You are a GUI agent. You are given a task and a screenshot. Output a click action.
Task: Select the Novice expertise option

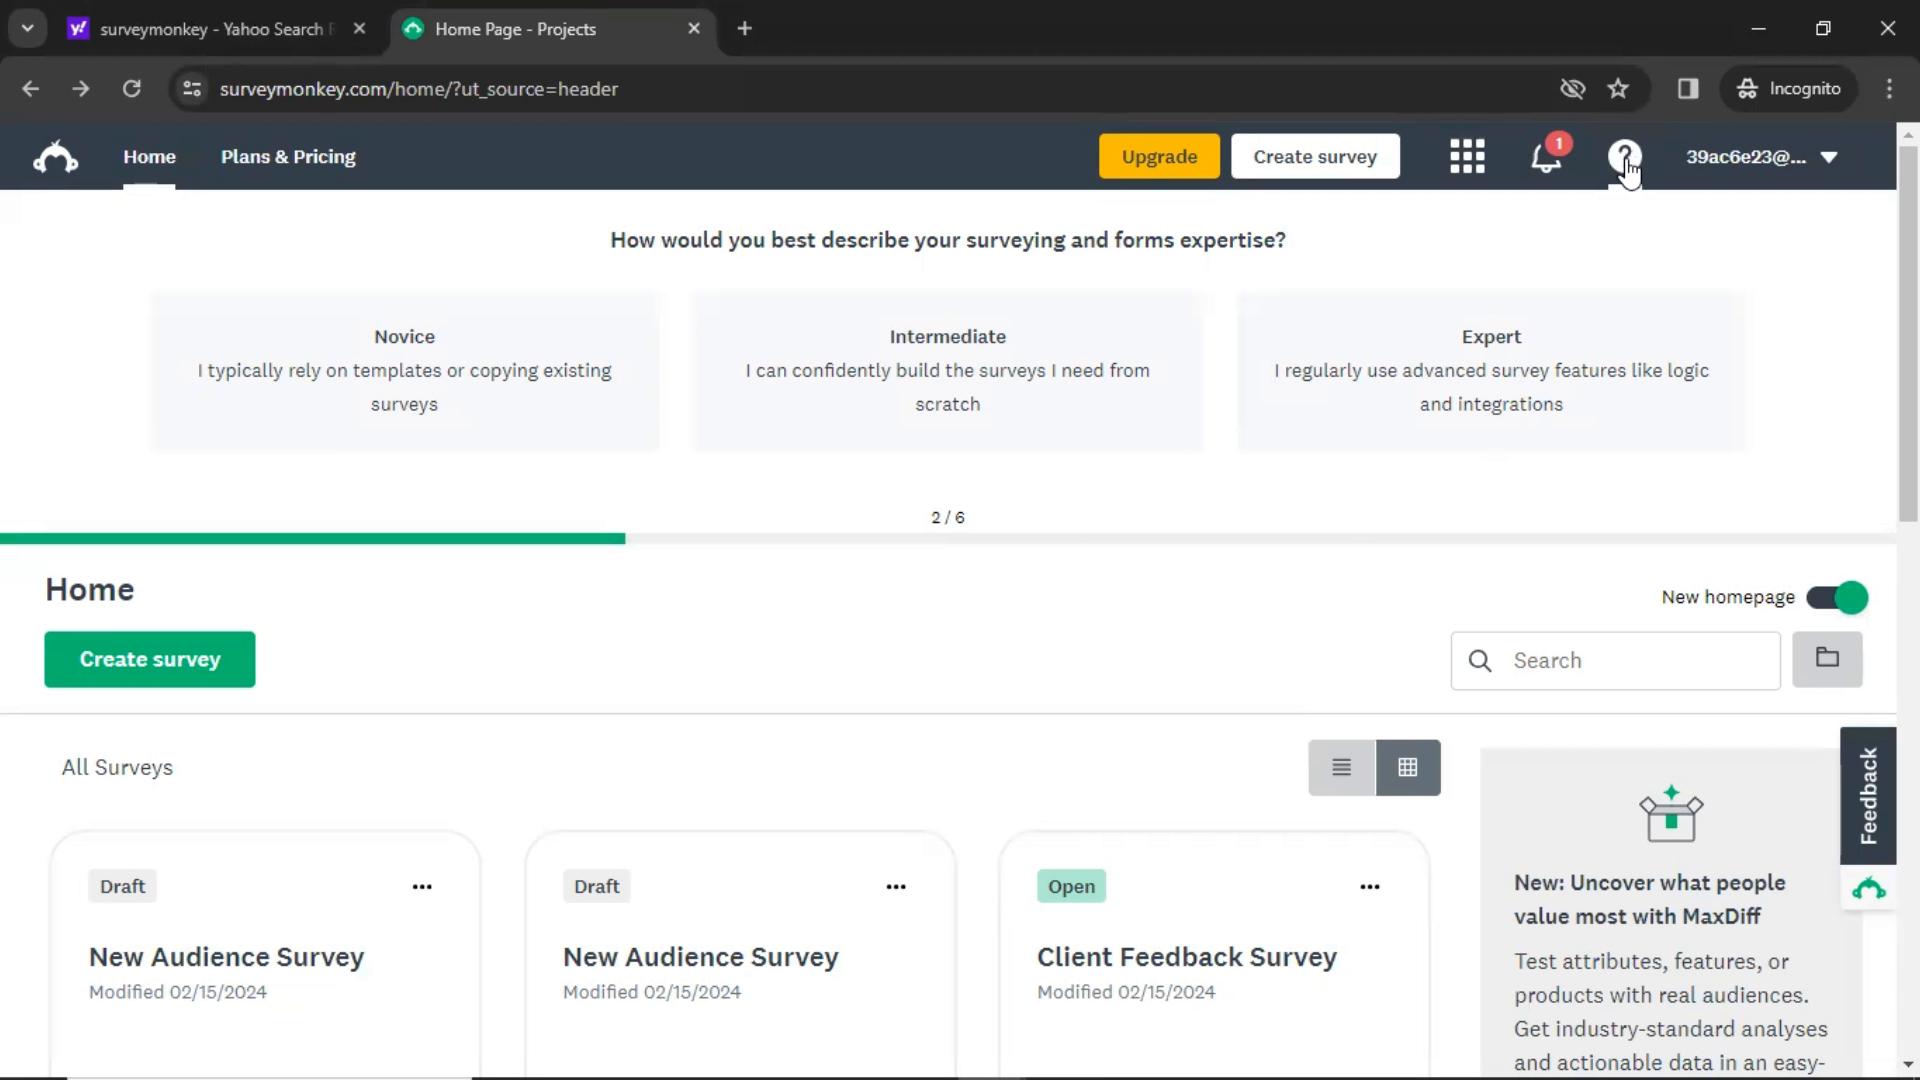point(404,369)
